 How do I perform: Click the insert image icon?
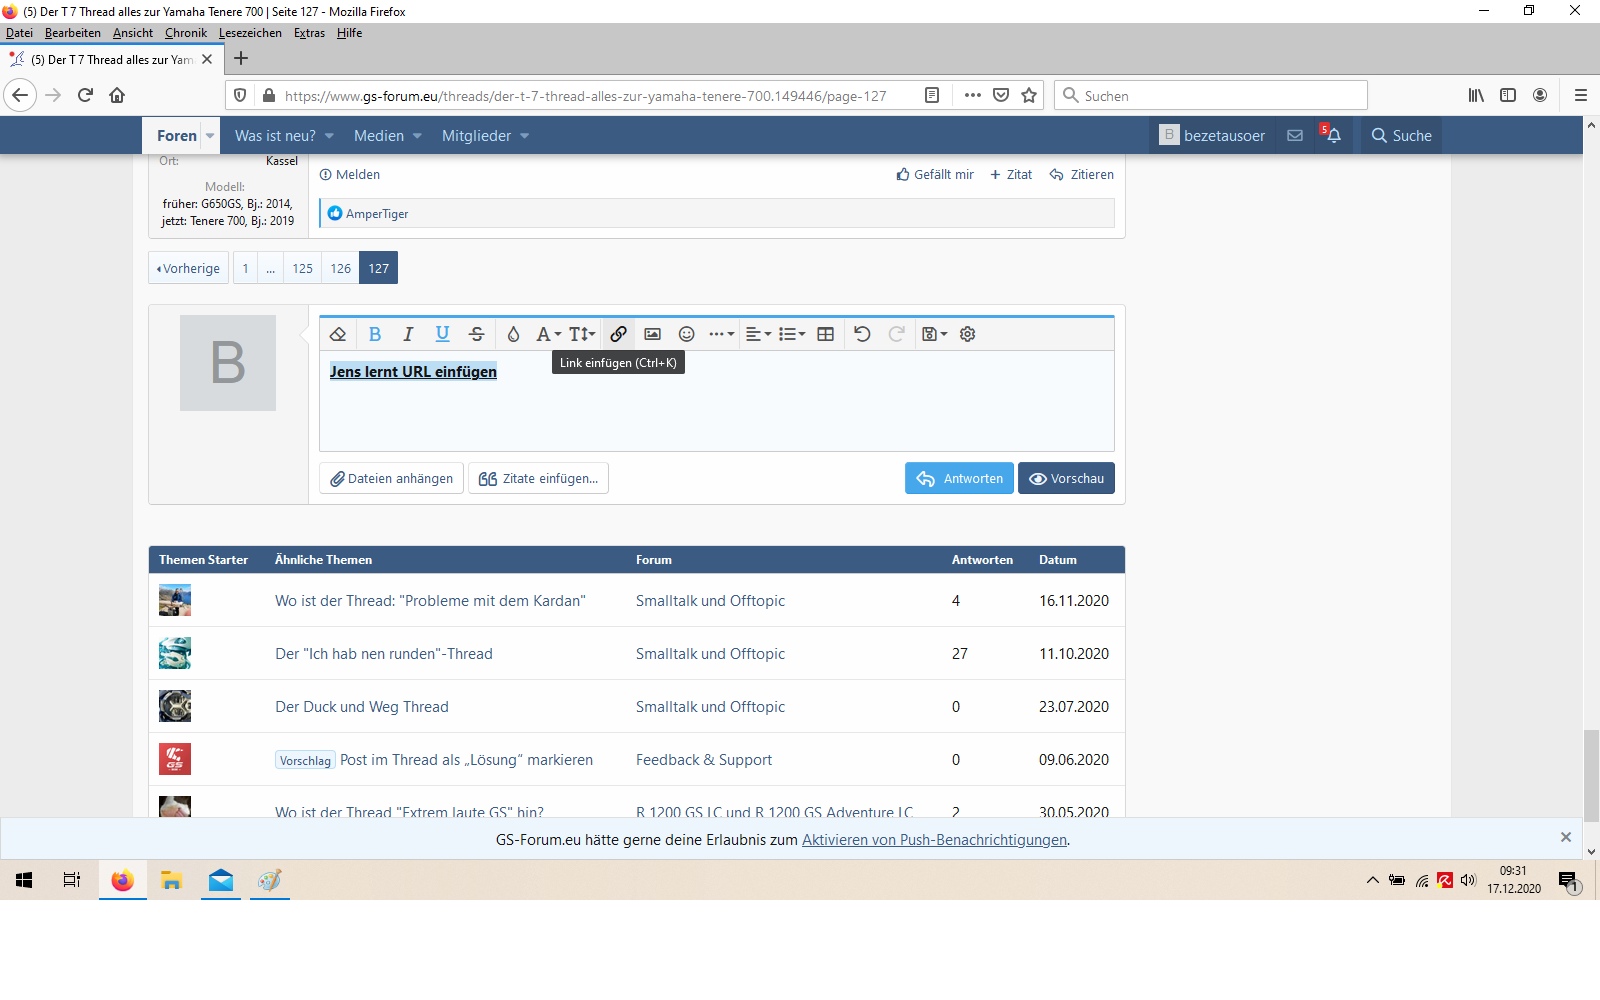pos(652,334)
